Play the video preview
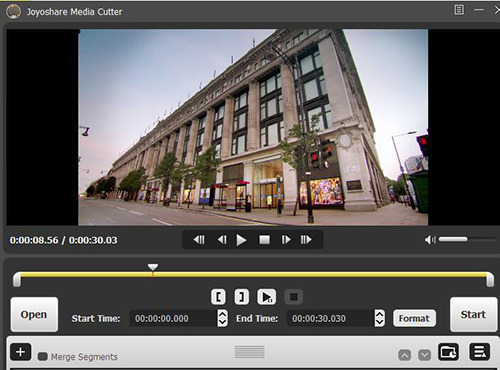The width and height of the screenshot is (500, 370). tap(241, 240)
